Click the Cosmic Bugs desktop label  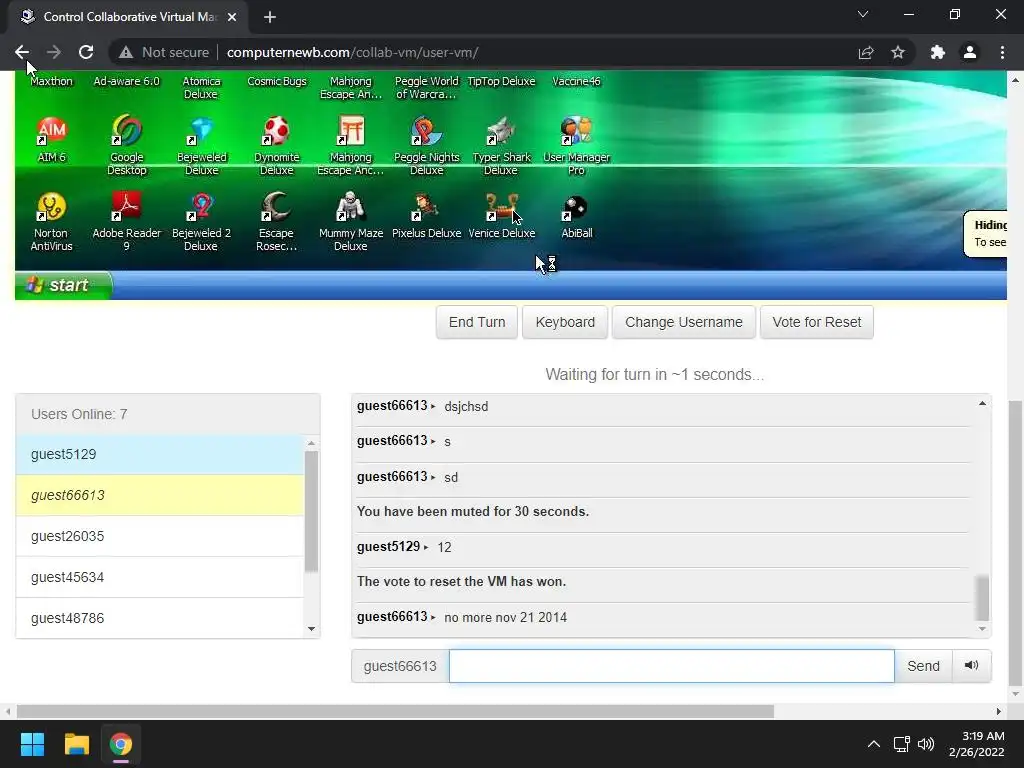277,81
